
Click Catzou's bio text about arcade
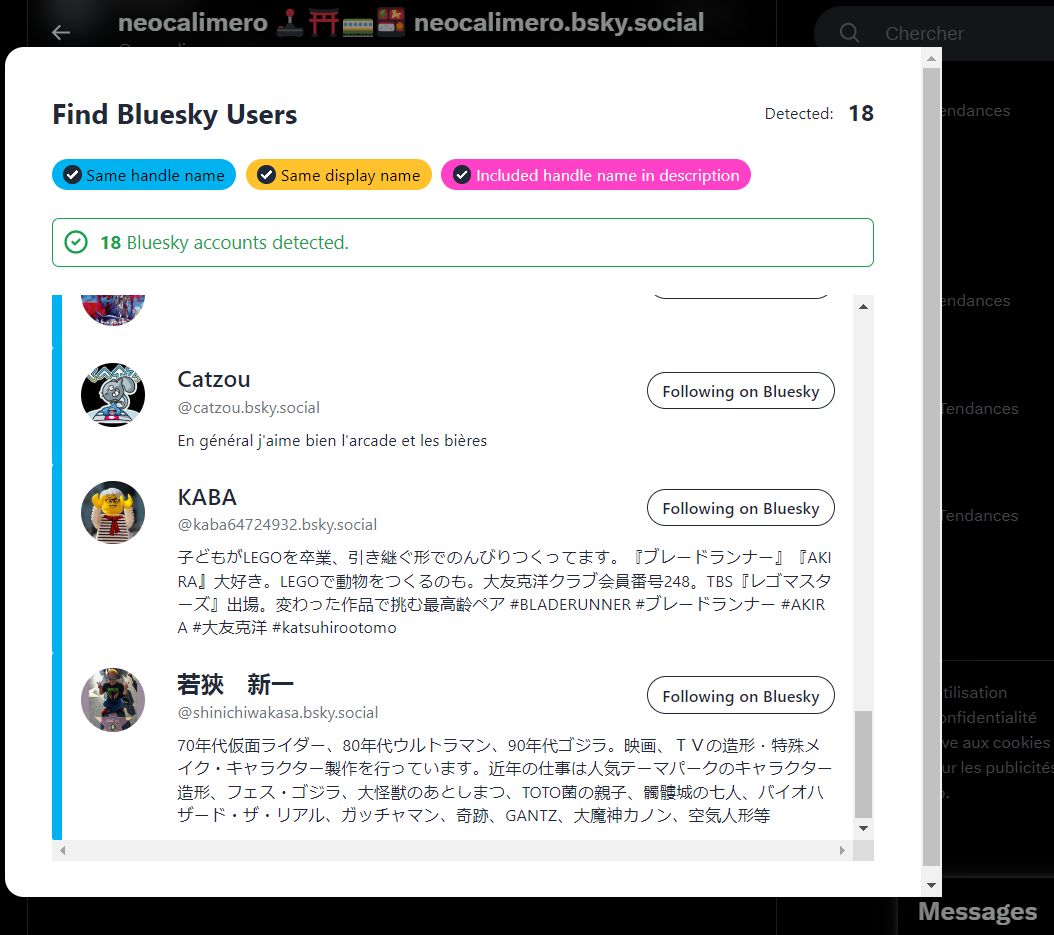332,440
